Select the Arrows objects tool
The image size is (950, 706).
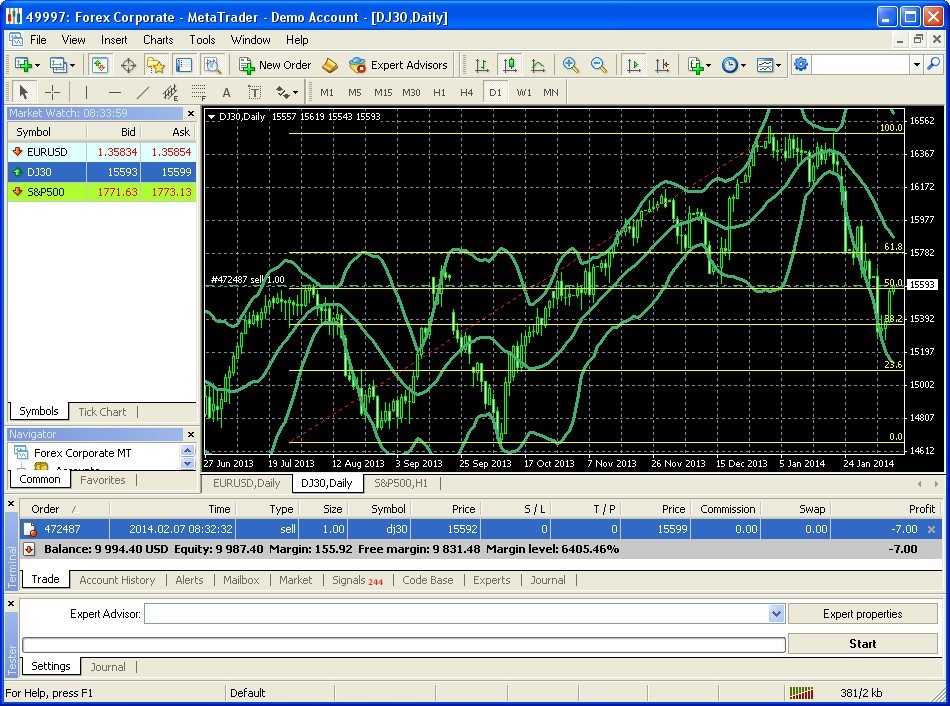tap(282, 92)
